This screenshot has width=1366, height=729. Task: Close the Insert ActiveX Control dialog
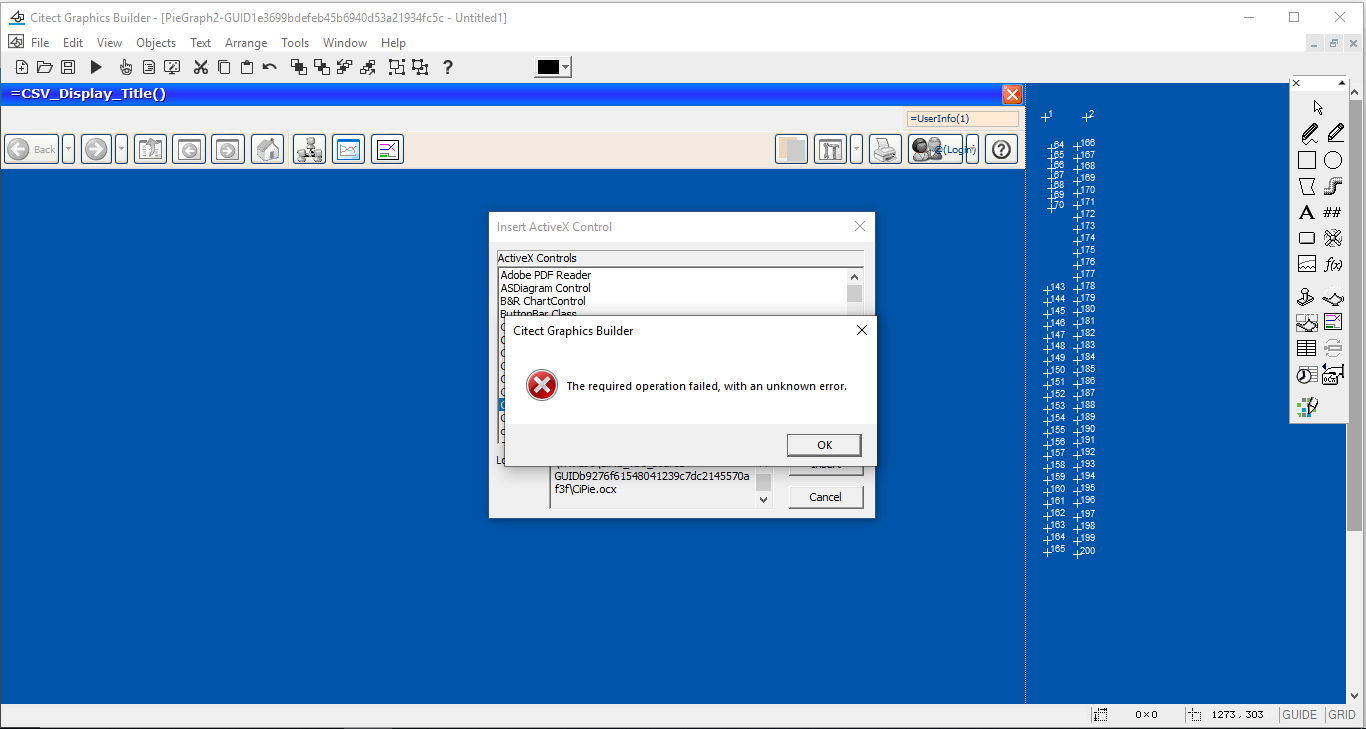[859, 227]
